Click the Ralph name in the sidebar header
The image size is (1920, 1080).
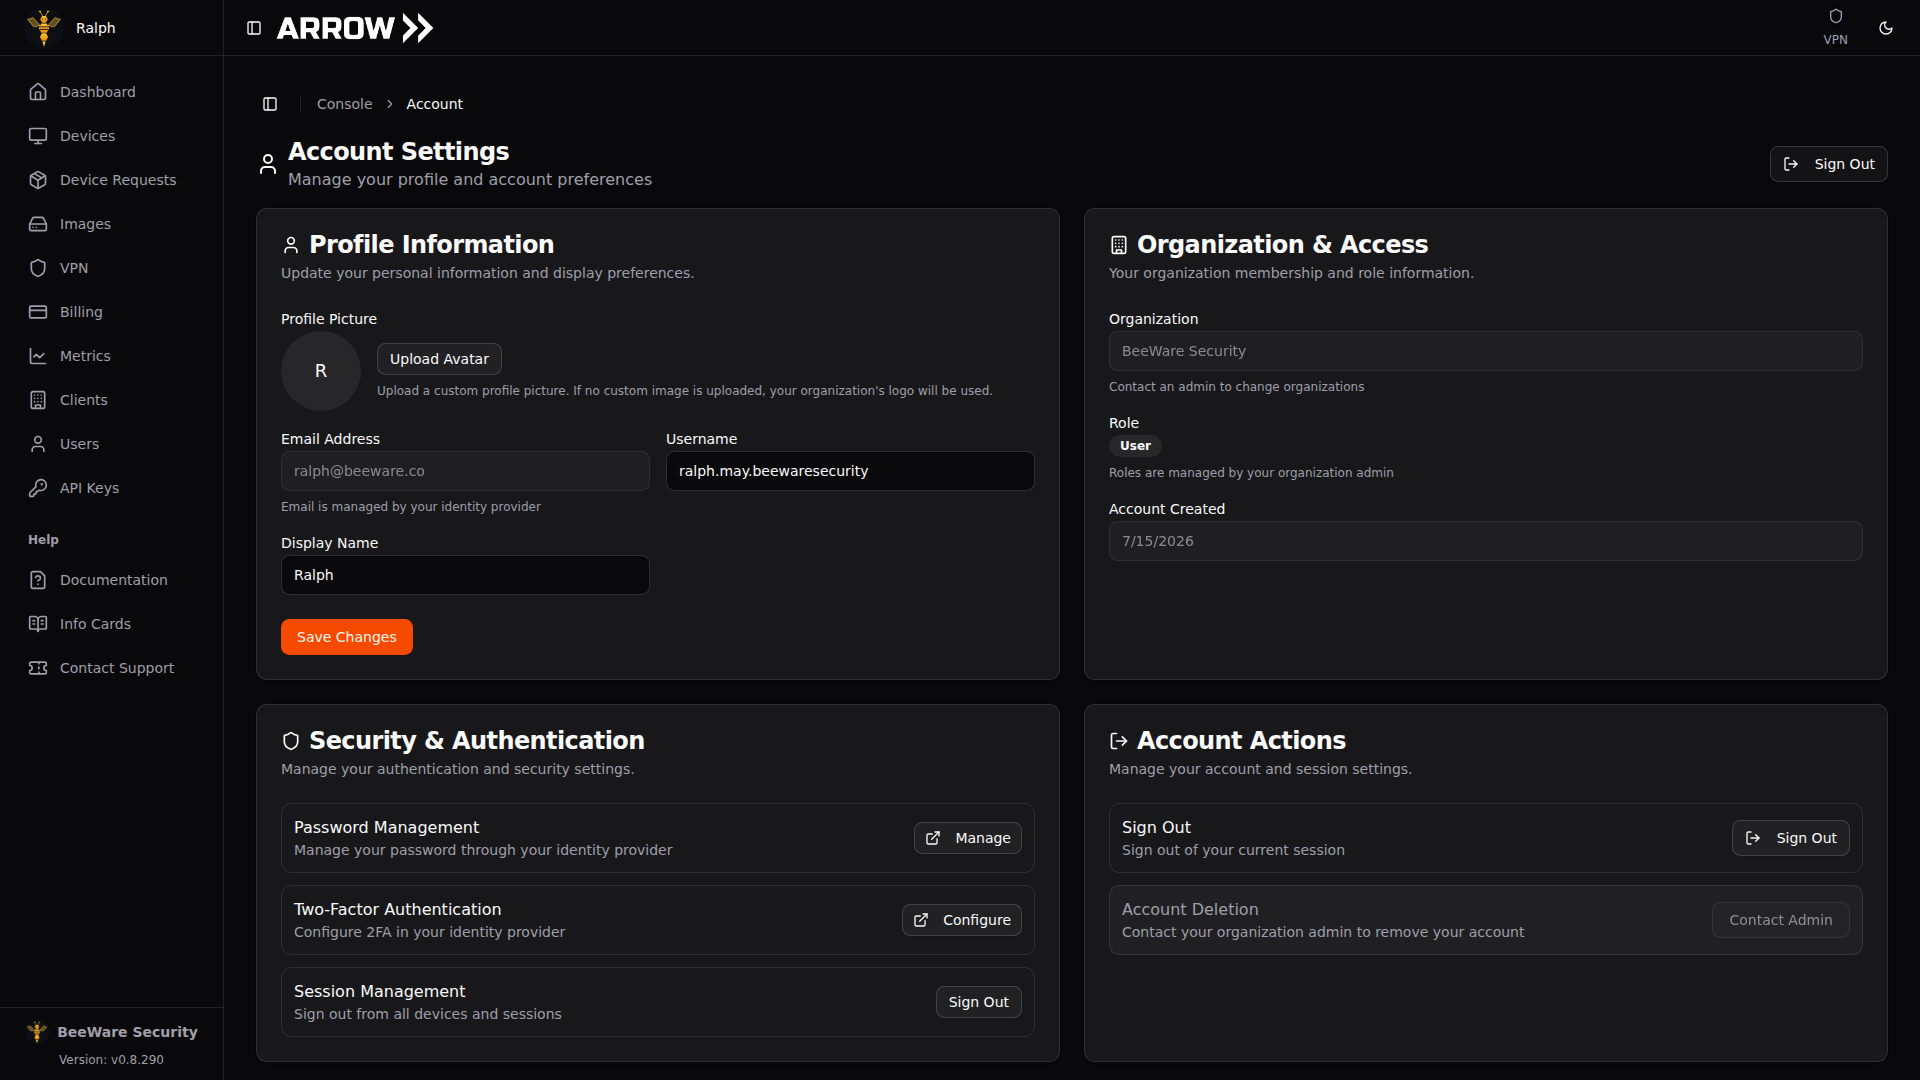click(95, 28)
